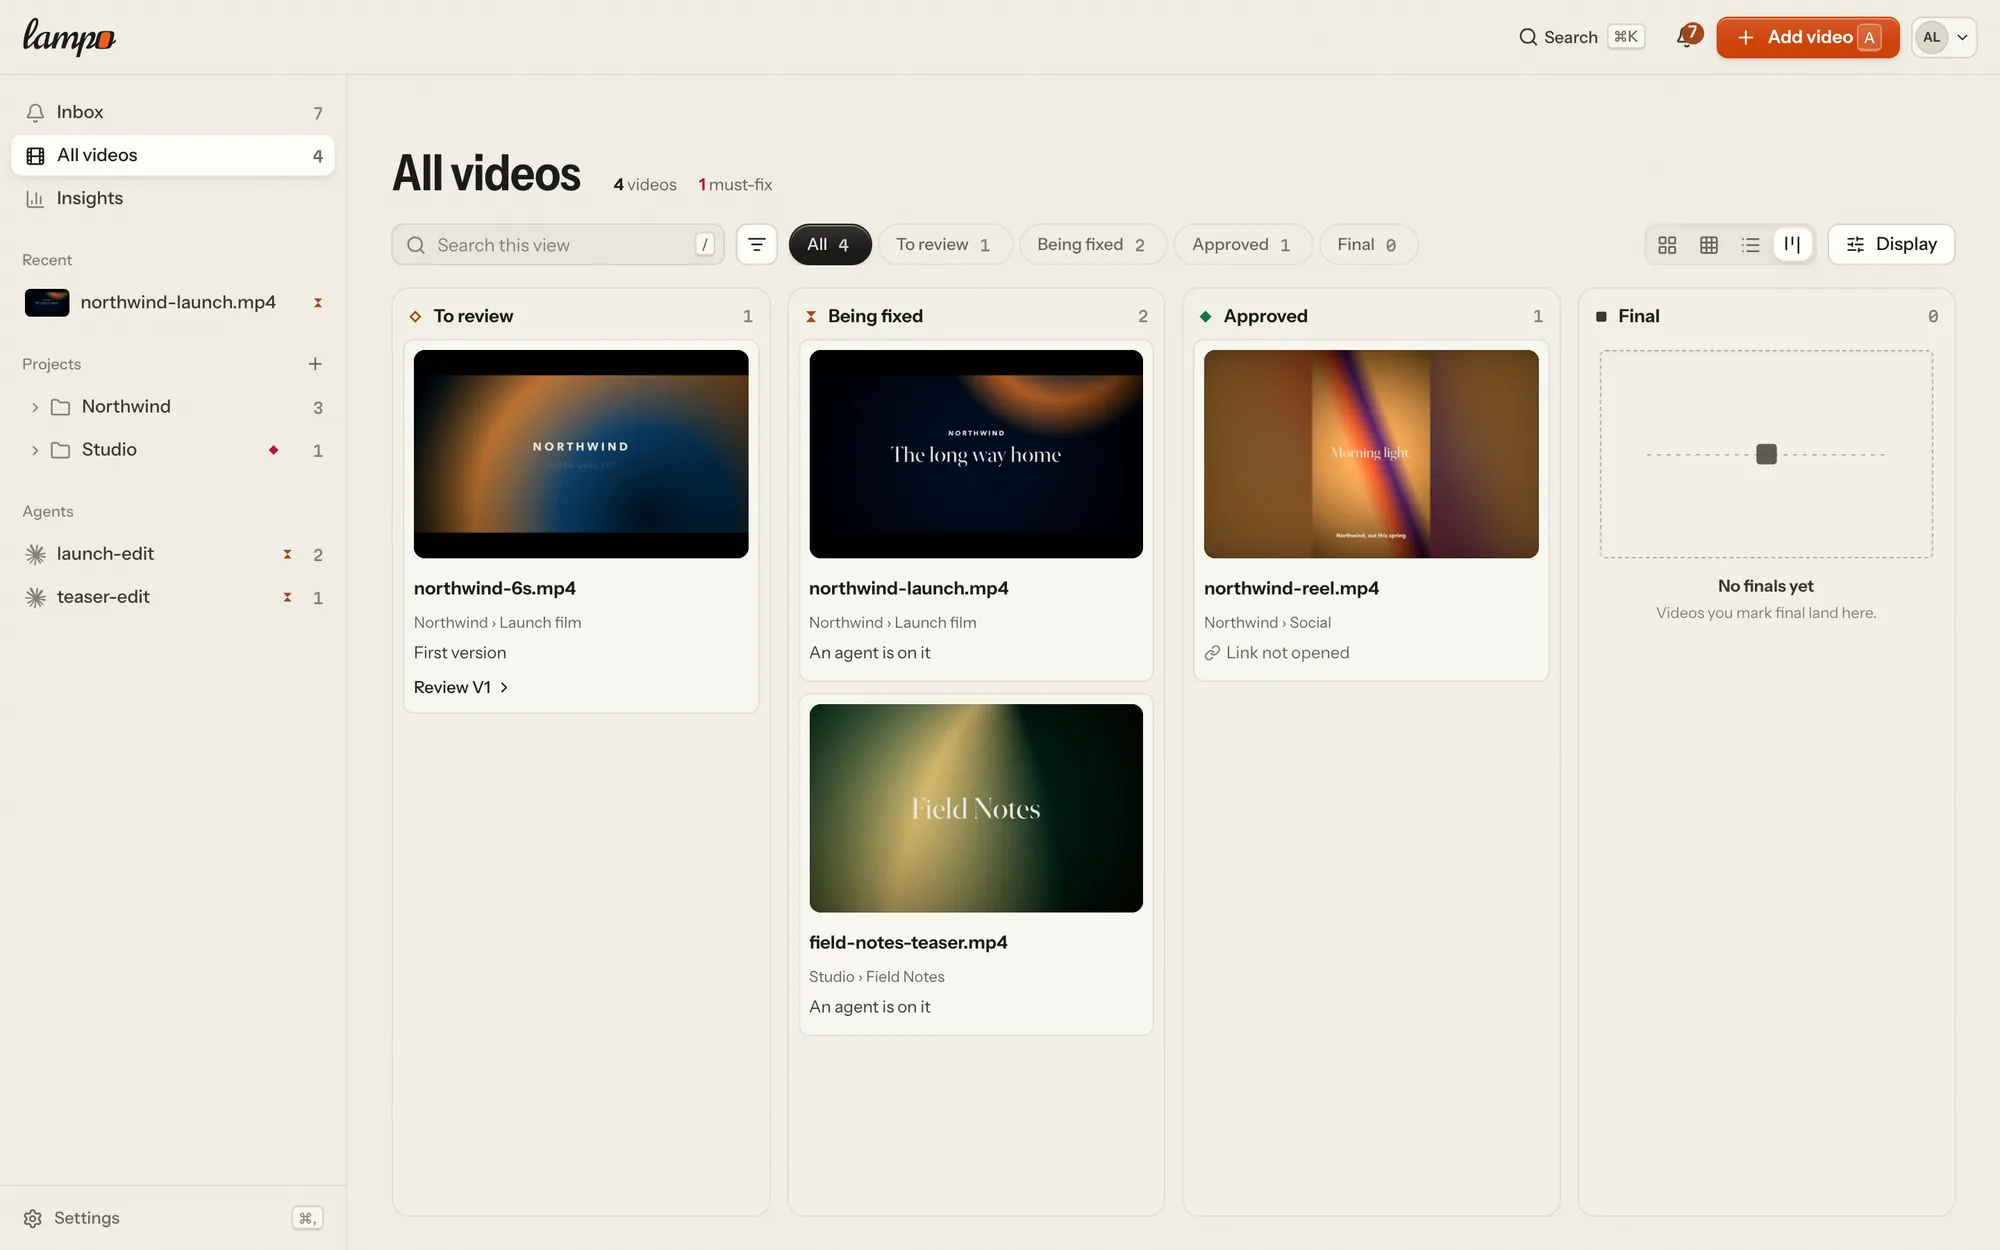Open the Field Notes teaser thumbnail
The image size is (2000, 1250).
(976, 808)
